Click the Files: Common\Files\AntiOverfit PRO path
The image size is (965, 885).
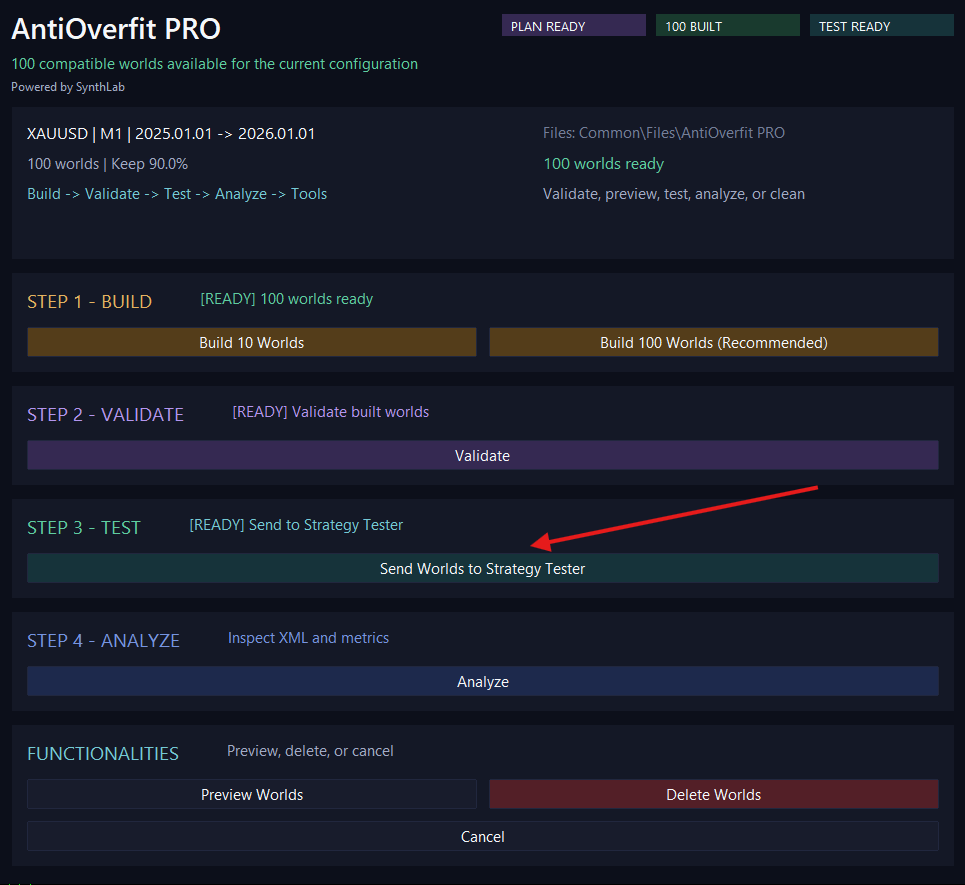(x=663, y=133)
